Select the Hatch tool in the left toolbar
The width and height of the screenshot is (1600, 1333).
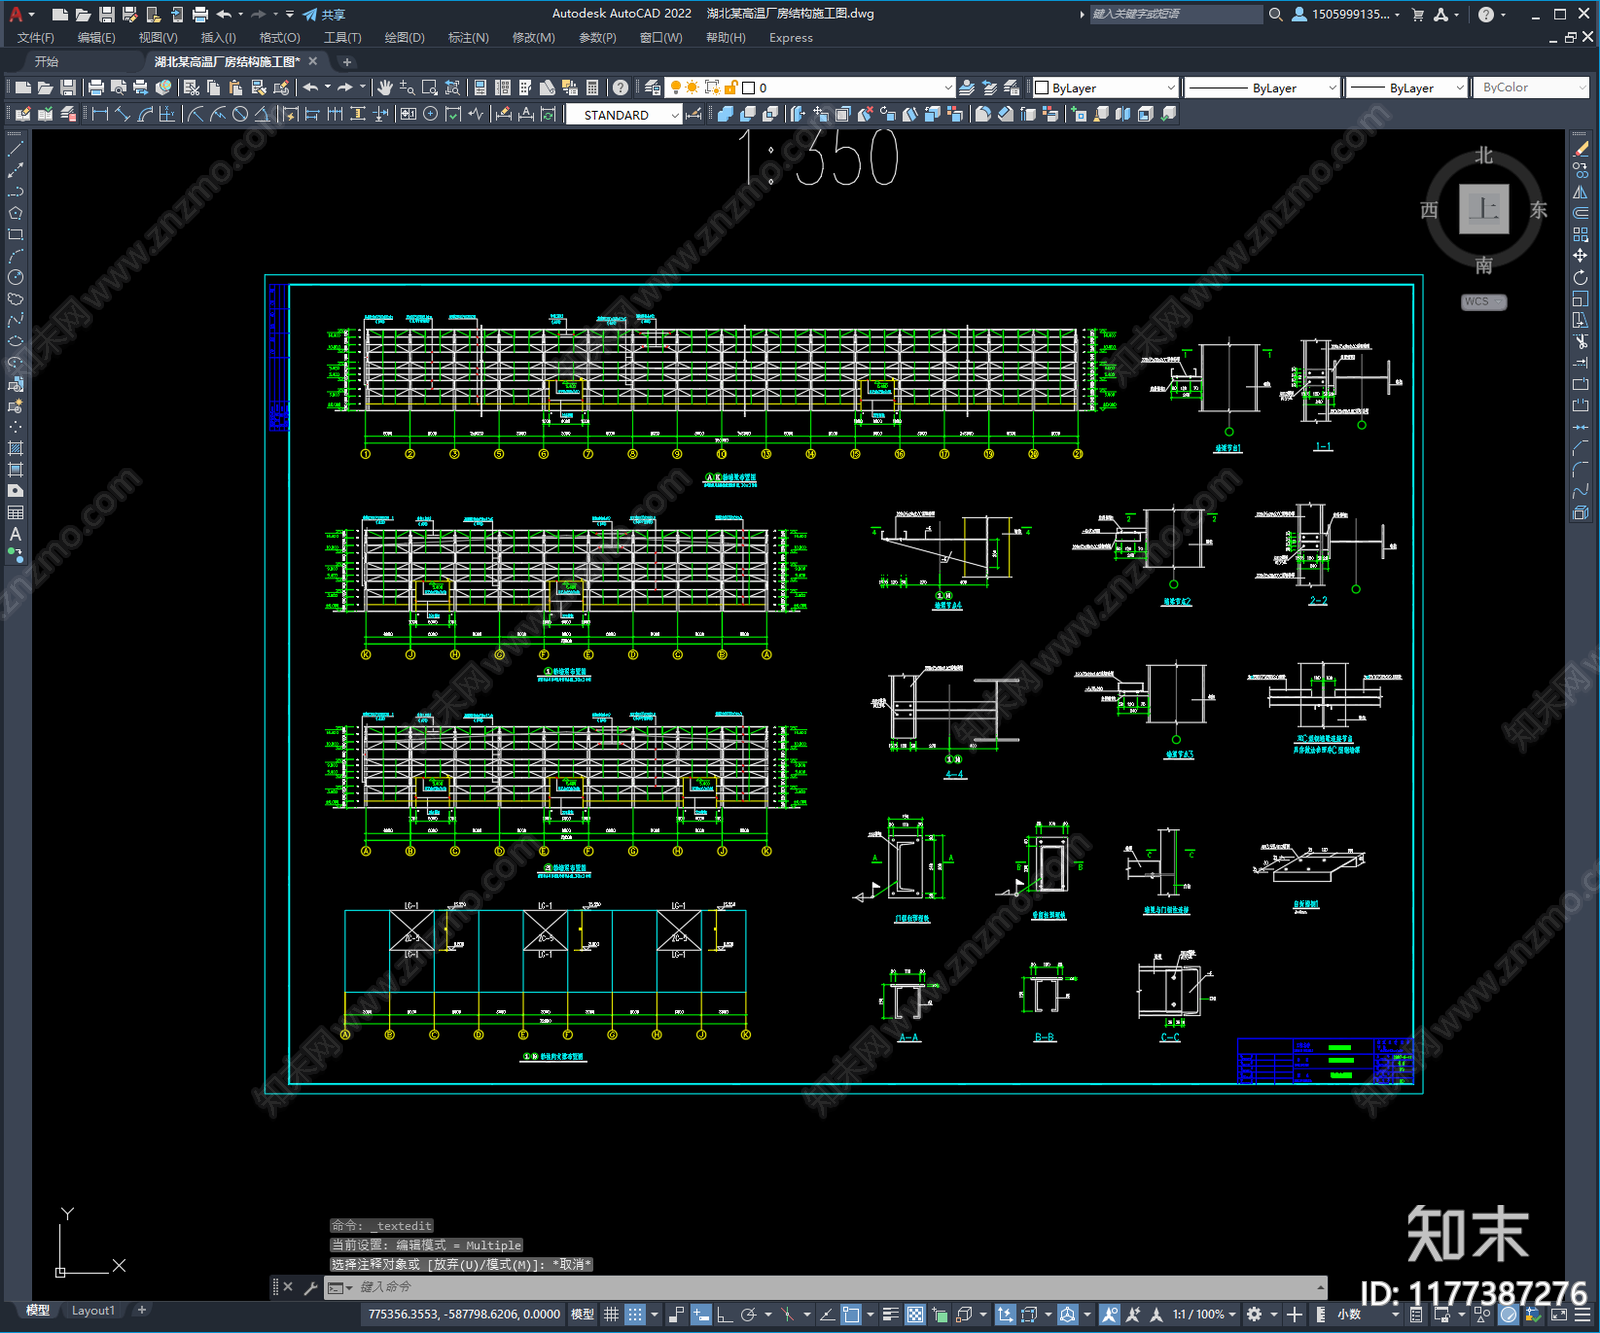(15, 448)
